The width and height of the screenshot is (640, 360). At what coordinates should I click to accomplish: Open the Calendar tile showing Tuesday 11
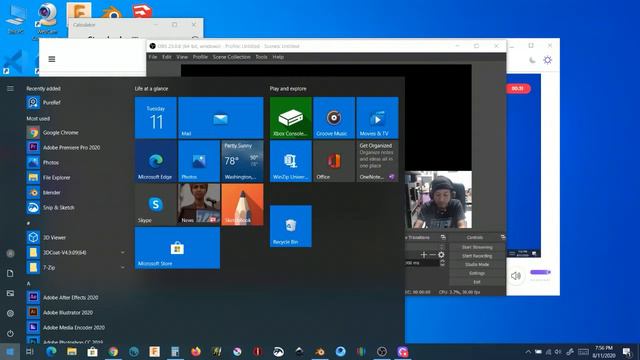click(x=156, y=118)
